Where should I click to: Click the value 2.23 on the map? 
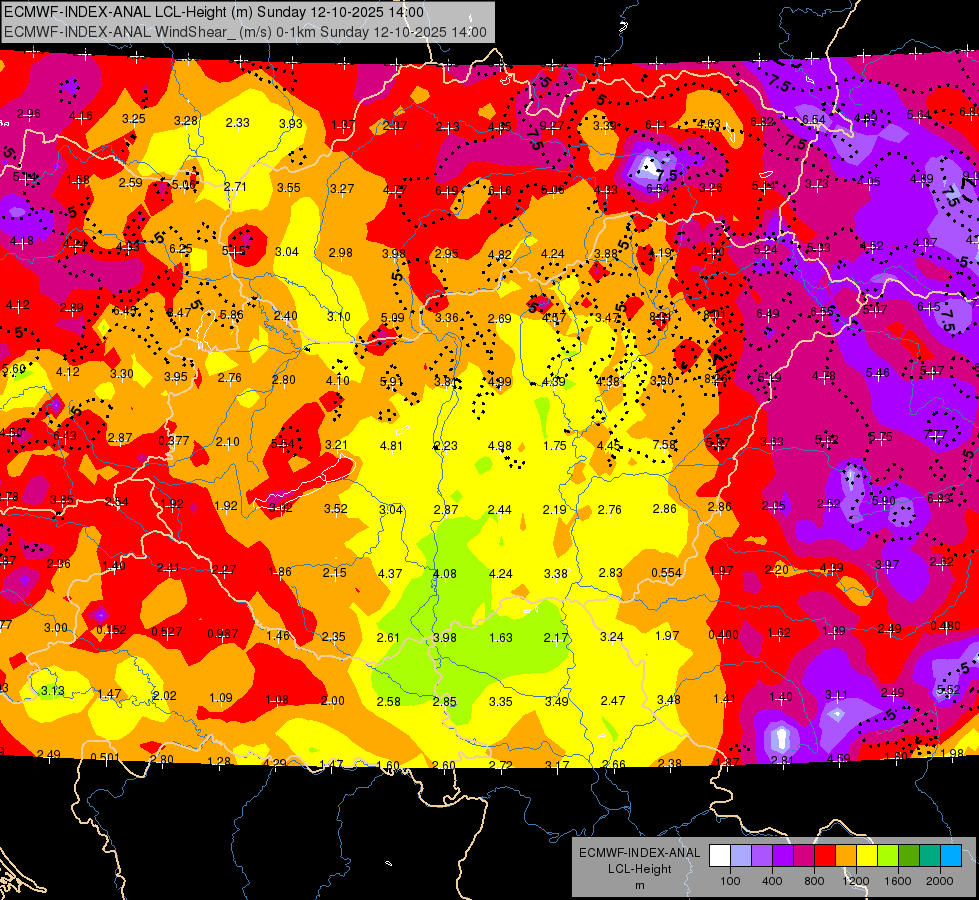446,446
